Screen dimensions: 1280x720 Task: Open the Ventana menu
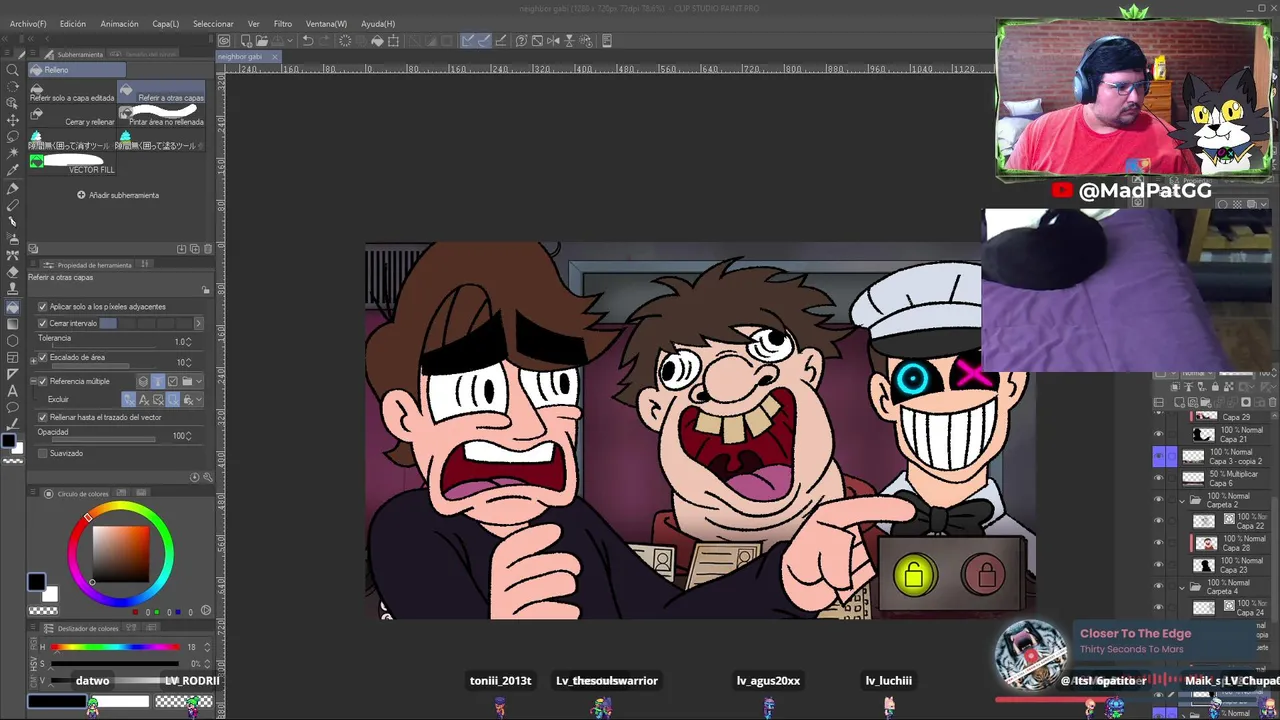pyautogui.click(x=326, y=23)
